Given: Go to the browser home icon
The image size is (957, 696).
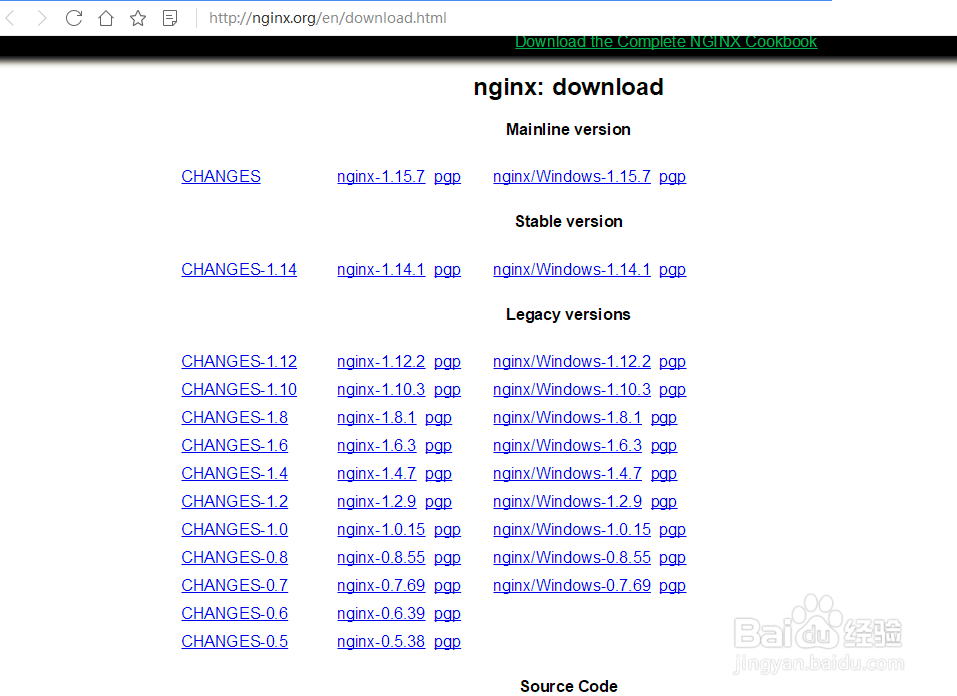Looking at the screenshot, I should (106, 18).
